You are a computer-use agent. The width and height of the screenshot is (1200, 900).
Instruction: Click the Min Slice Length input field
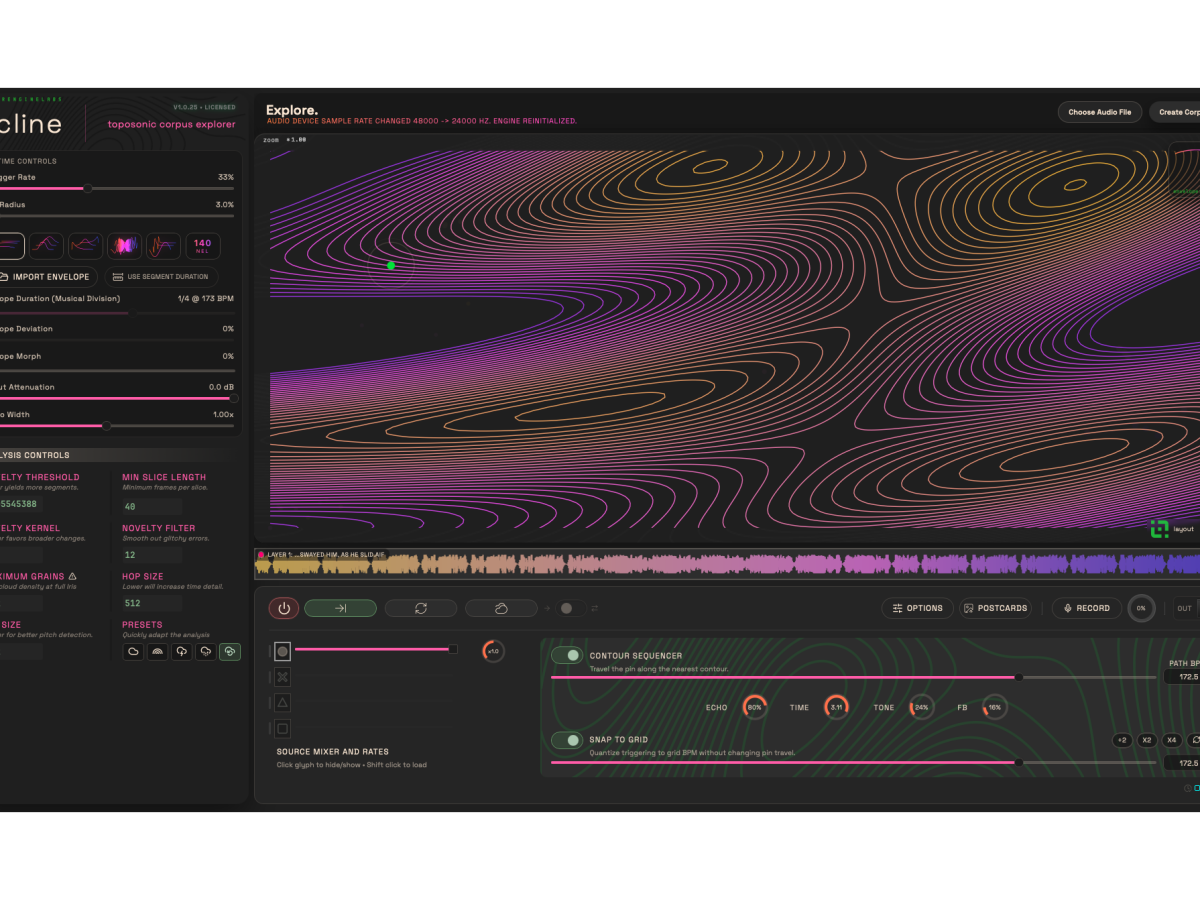(x=152, y=506)
